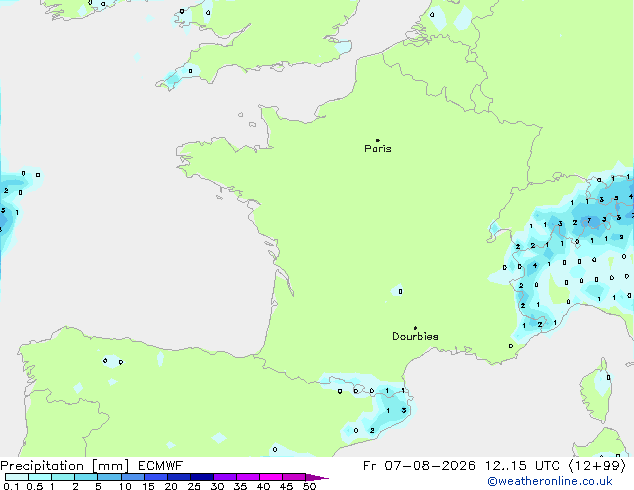Pick the 0.5–1 mm legend swatch

click(40, 477)
